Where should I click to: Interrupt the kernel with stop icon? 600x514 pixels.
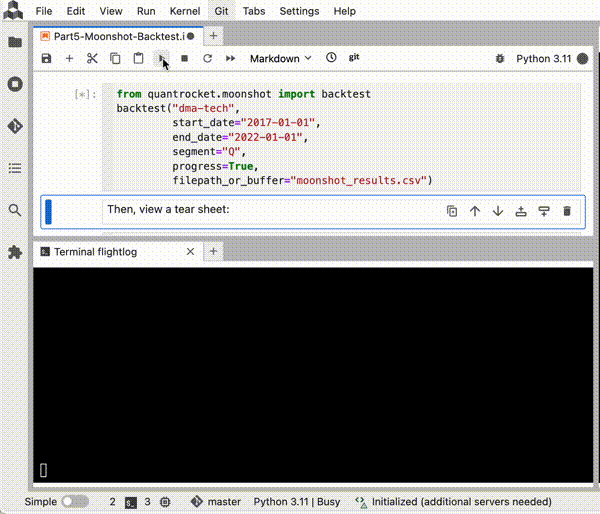184,59
